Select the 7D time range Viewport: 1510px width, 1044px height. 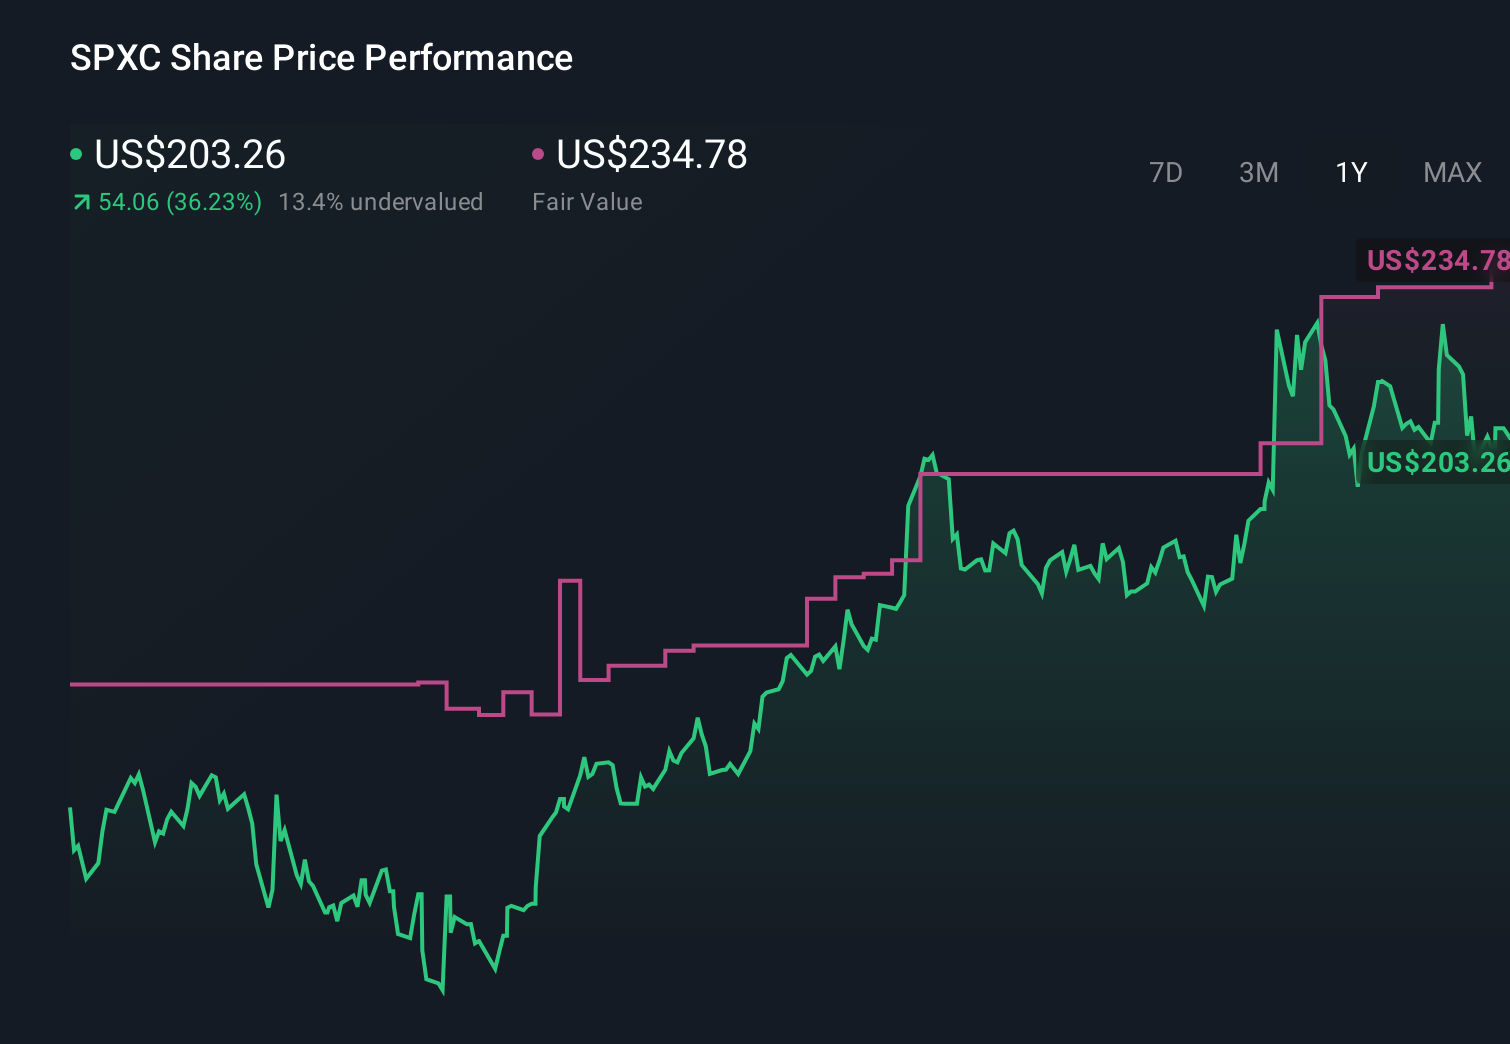point(1167,172)
